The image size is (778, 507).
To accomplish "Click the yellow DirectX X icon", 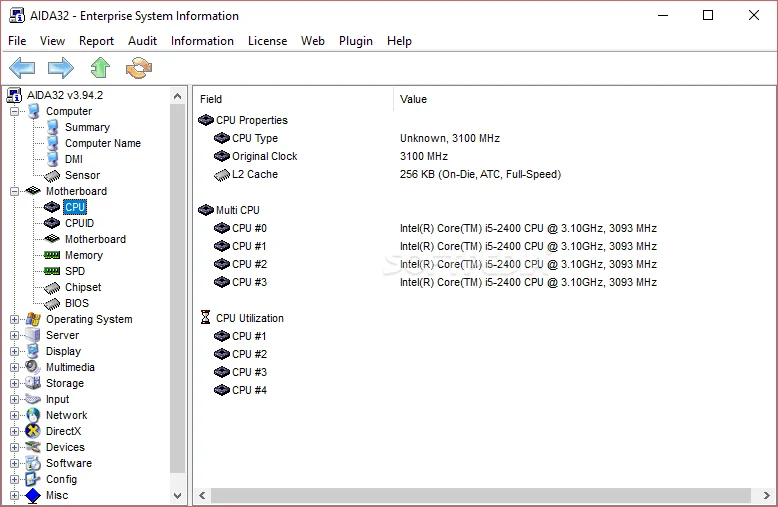I will [x=33, y=431].
